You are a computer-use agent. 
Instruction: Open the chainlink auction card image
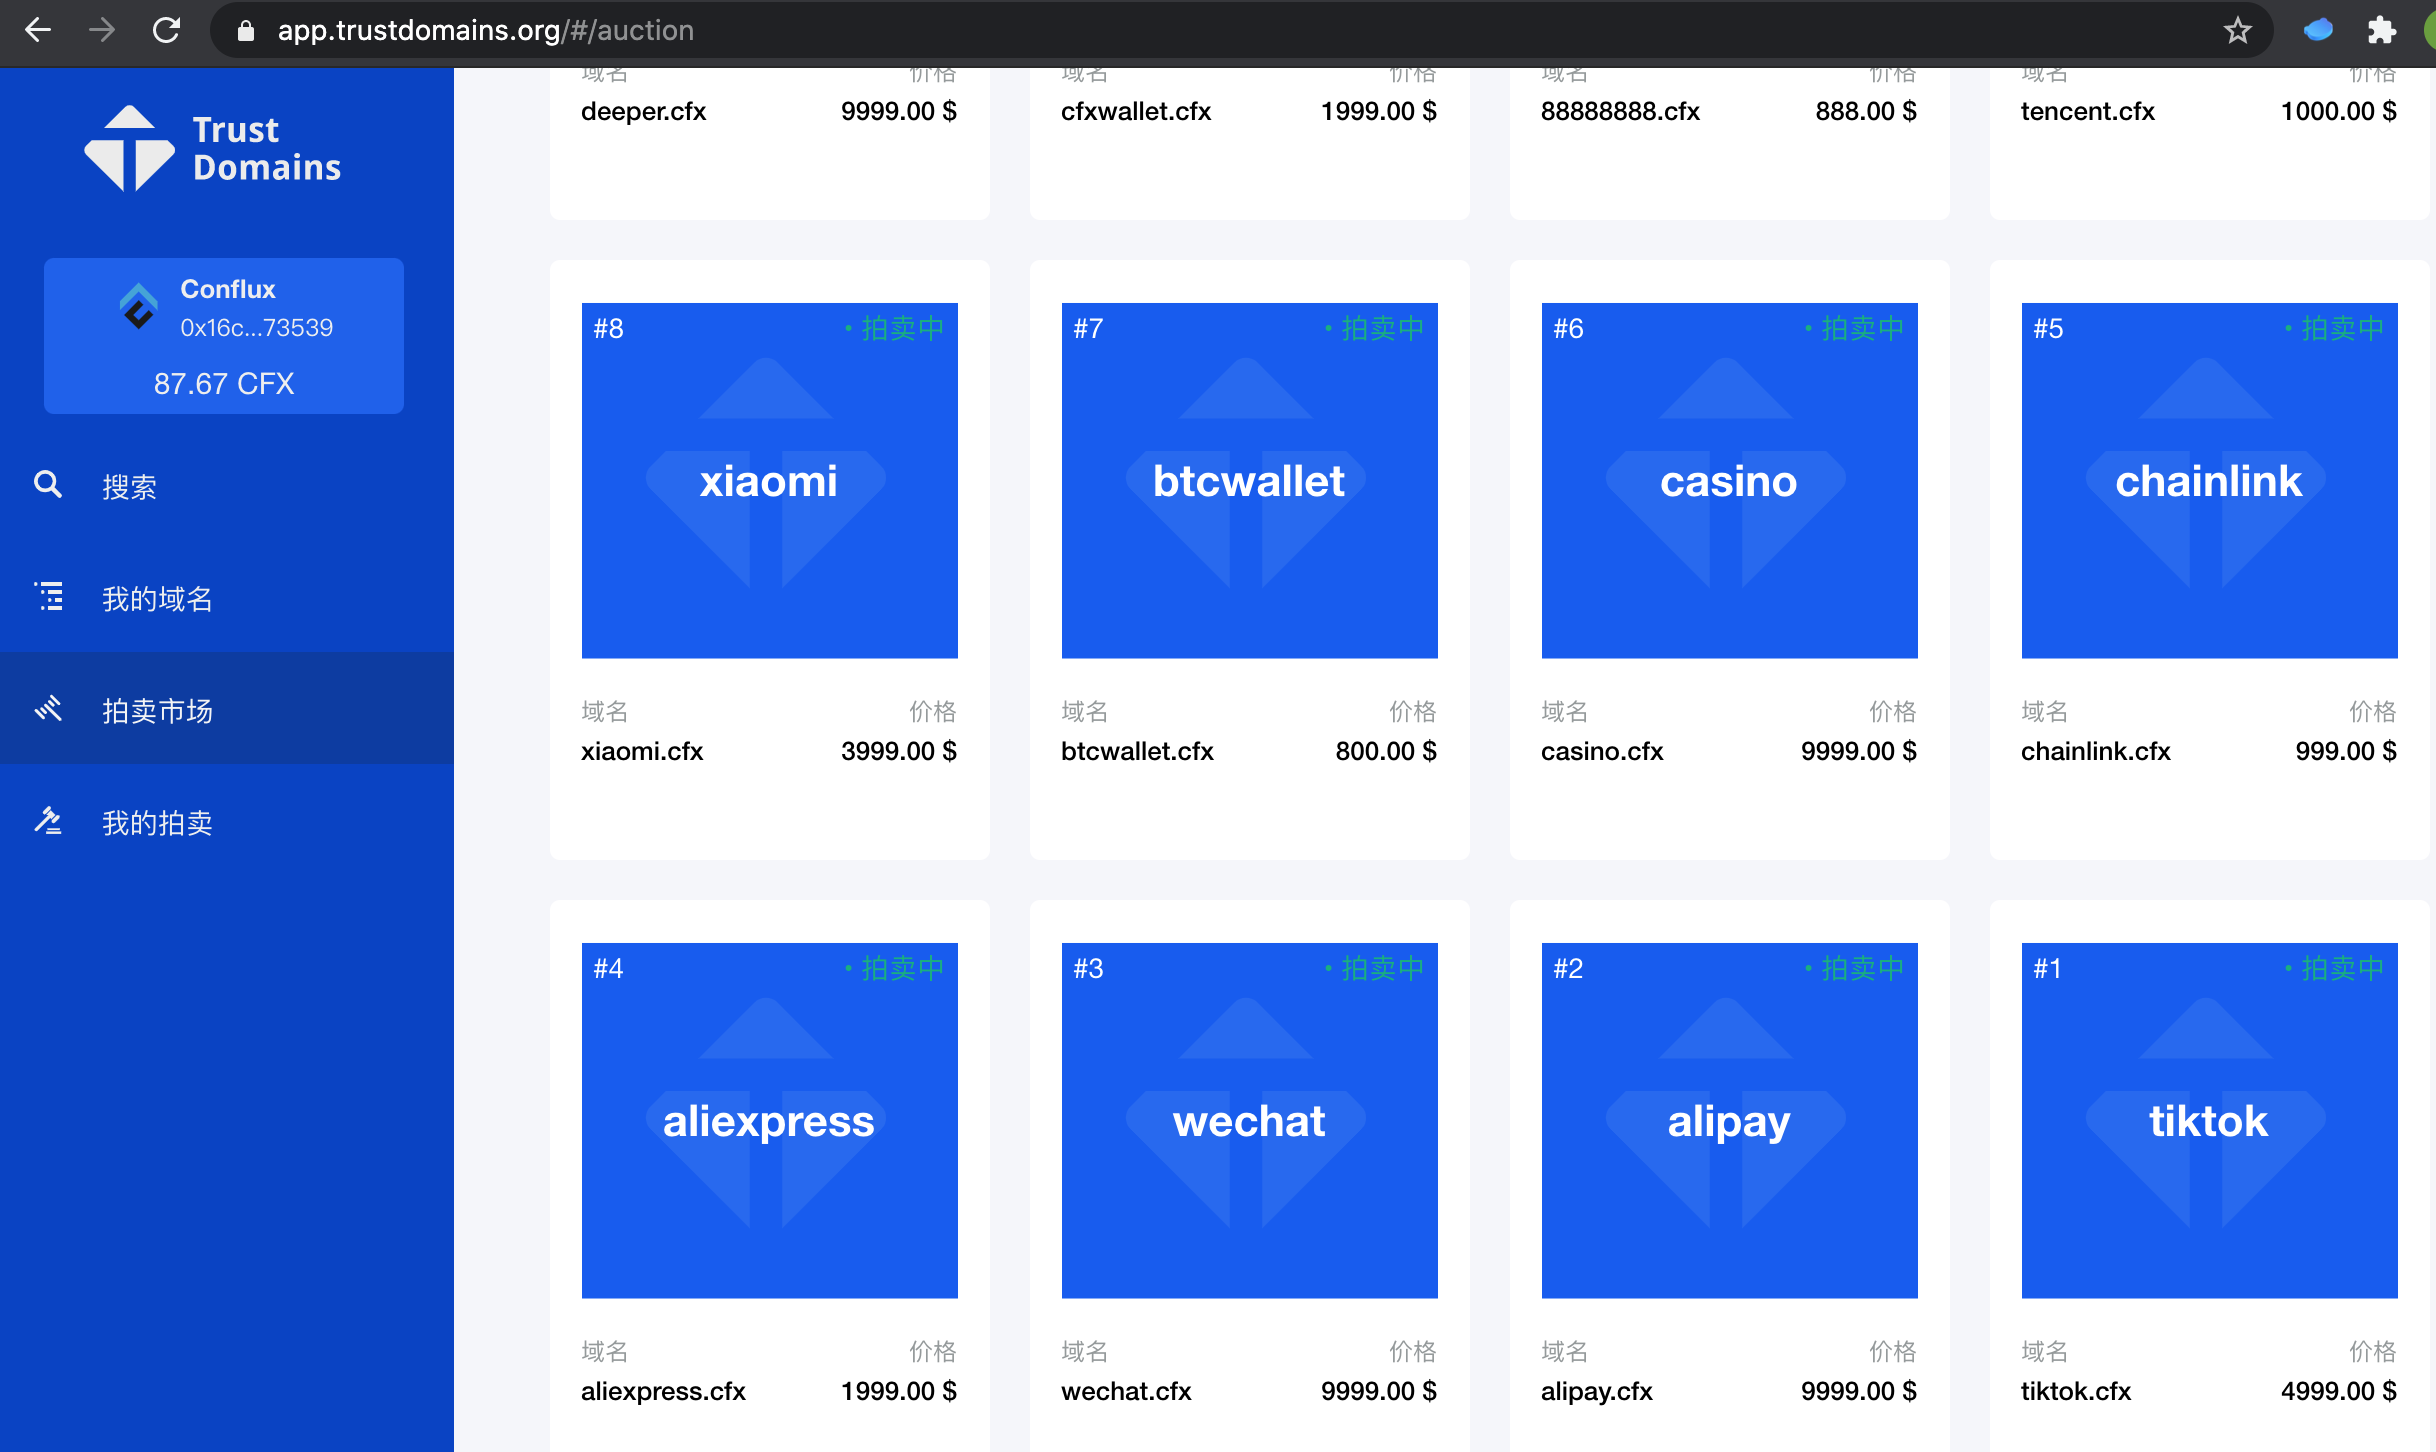click(2210, 481)
